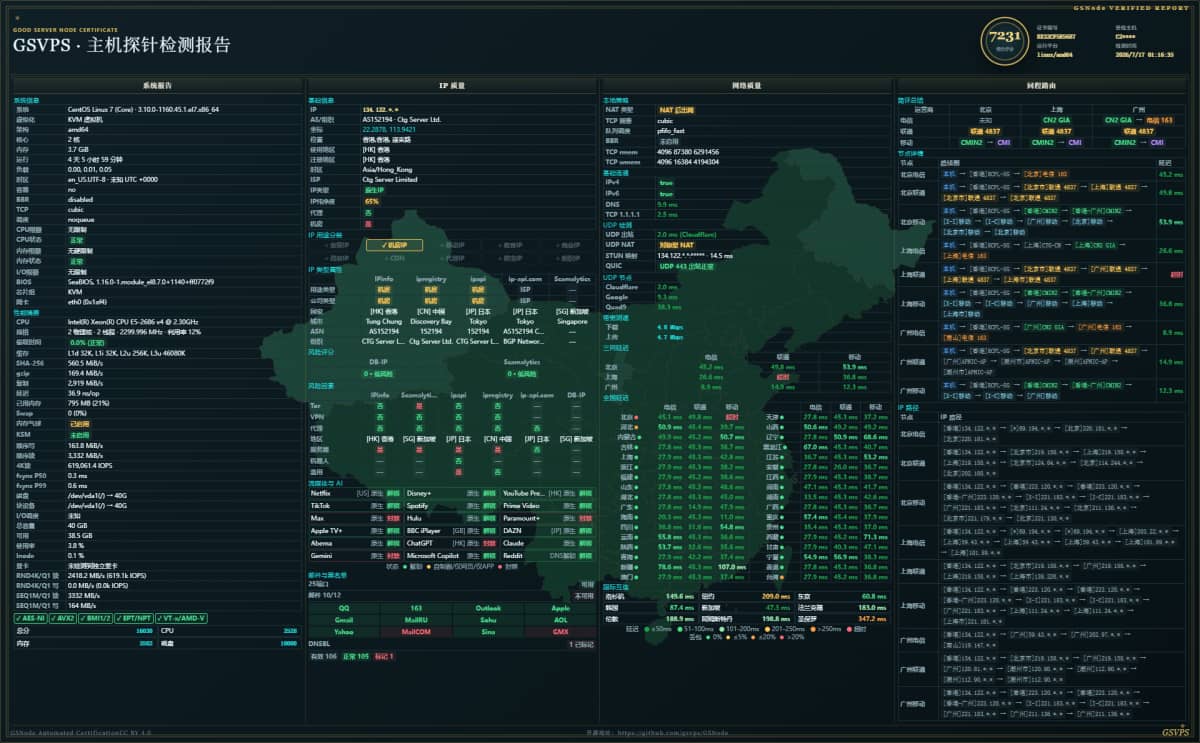The image size is (1200, 743).
Task: Click the 163 mail provider cell
Action: (x=416, y=608)
